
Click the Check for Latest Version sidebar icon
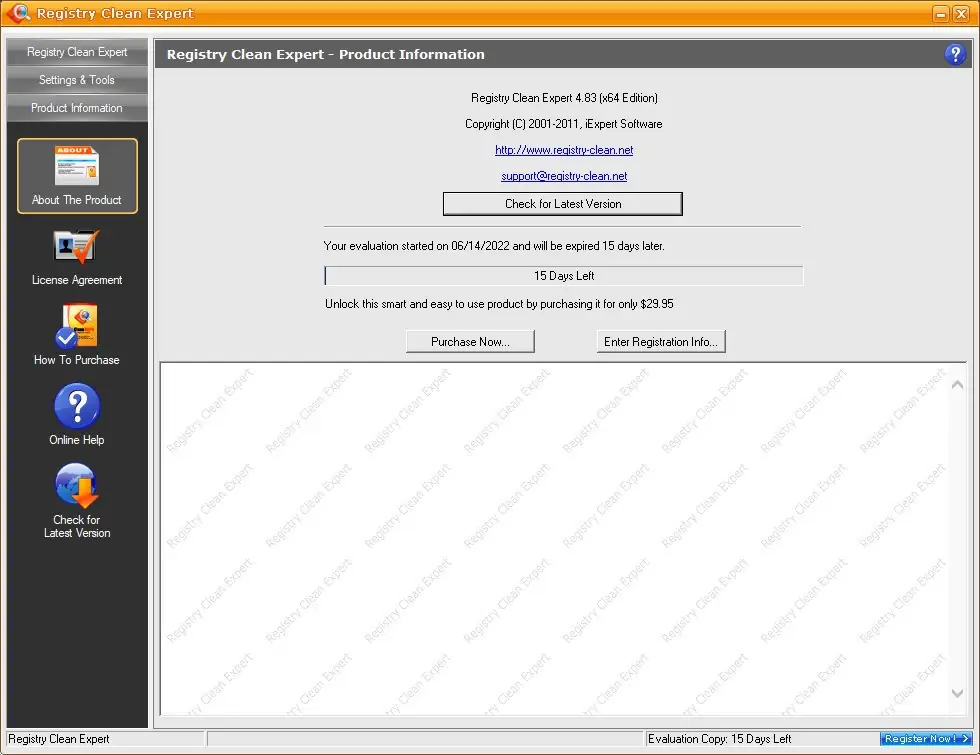(x=77, y=501)
